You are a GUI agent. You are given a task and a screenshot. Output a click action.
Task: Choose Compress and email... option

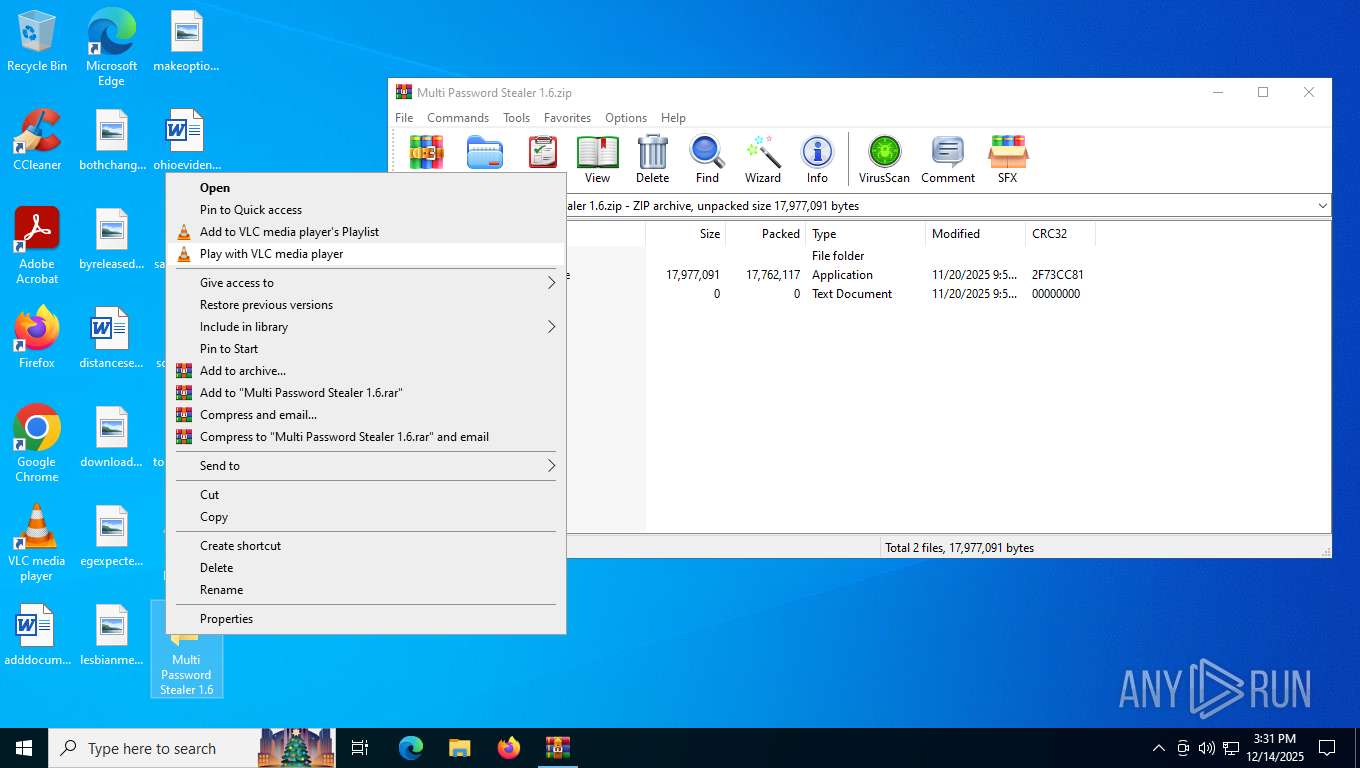366,415
